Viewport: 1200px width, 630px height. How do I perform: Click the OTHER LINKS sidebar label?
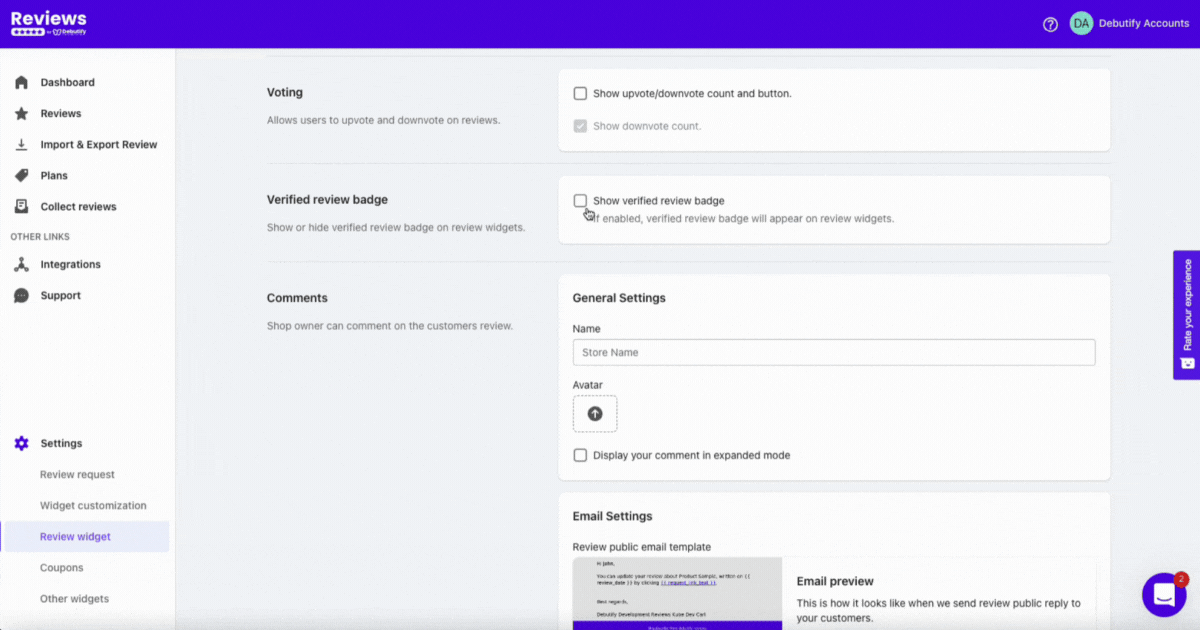[x=40, y=237]
